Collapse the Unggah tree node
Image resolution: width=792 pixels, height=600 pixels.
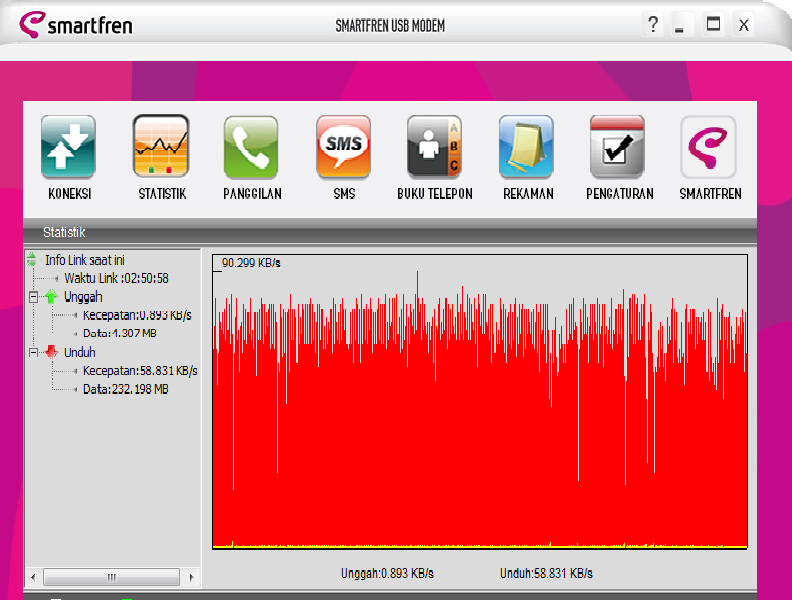(x=33, y=297)
